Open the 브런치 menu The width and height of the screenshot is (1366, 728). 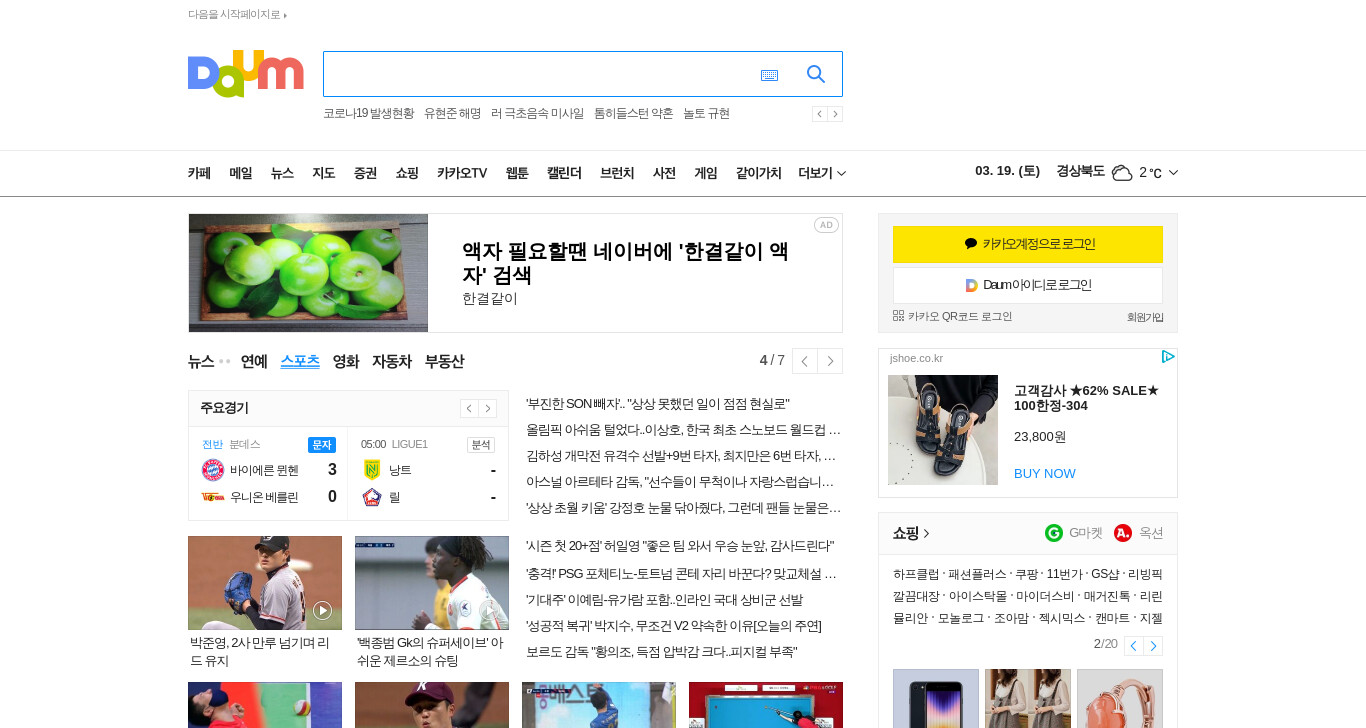(x=617, y=173)
